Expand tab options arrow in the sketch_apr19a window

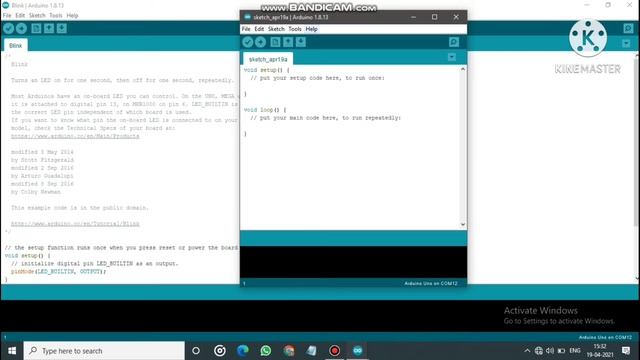pyautogui.click(x=452, y=57)
